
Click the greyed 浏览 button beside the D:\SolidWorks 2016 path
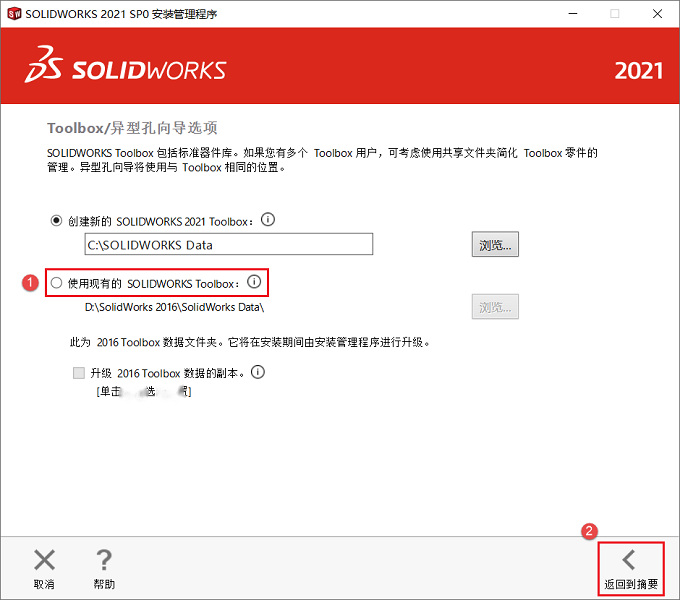coord(495,307)
